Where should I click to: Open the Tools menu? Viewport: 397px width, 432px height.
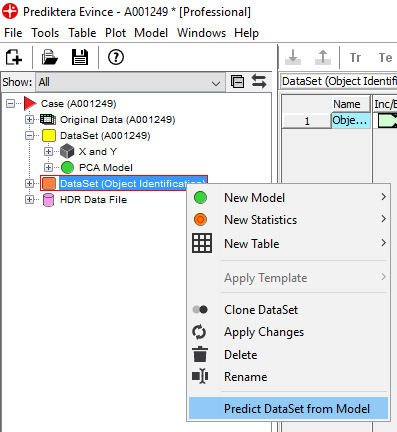click(45, 33)
